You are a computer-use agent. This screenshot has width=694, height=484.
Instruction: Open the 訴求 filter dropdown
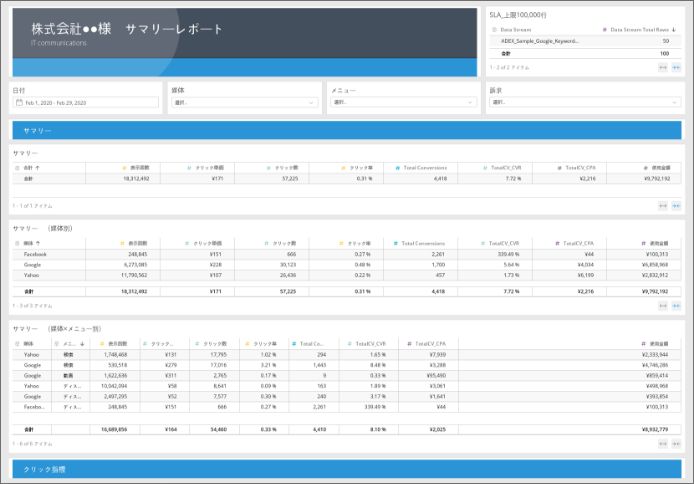tap(585, 102)
